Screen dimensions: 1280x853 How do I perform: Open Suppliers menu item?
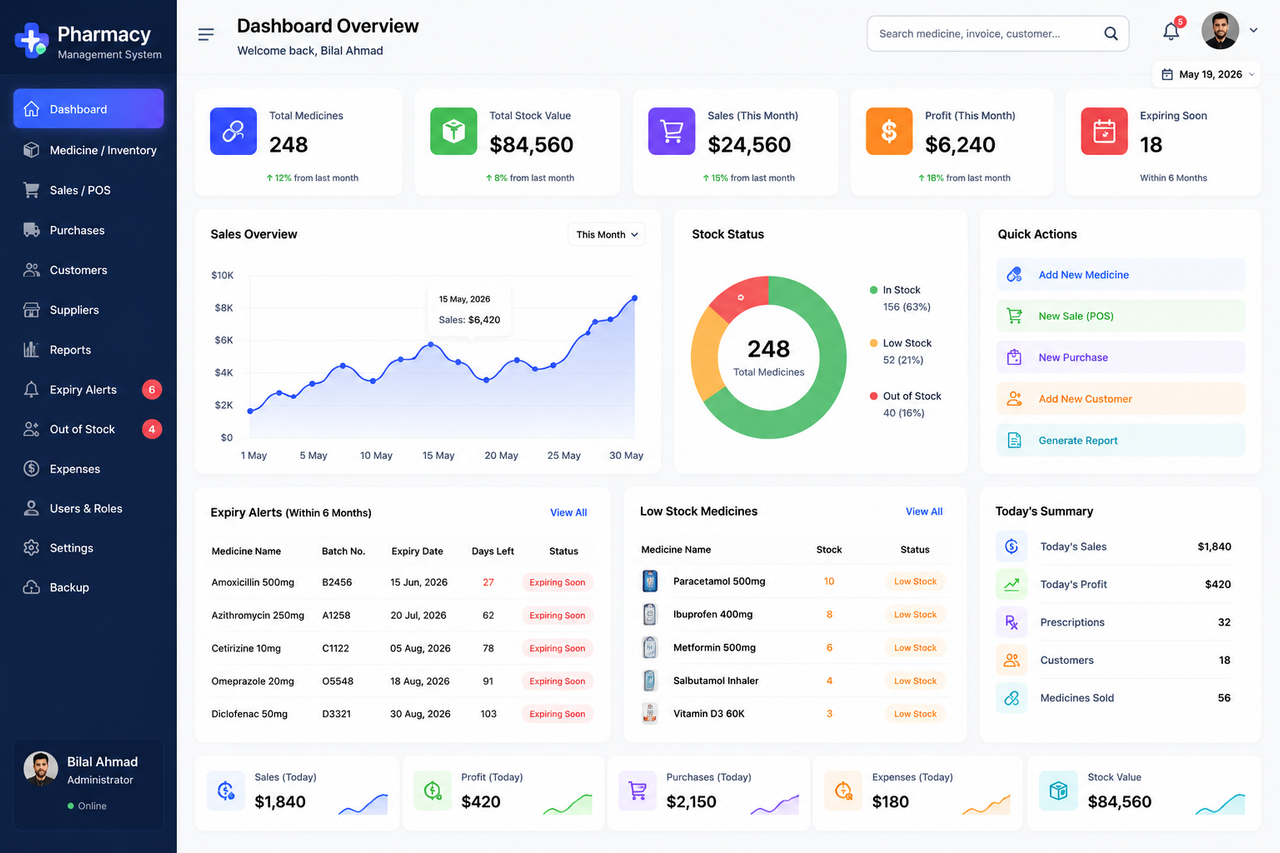coord(88,310)
